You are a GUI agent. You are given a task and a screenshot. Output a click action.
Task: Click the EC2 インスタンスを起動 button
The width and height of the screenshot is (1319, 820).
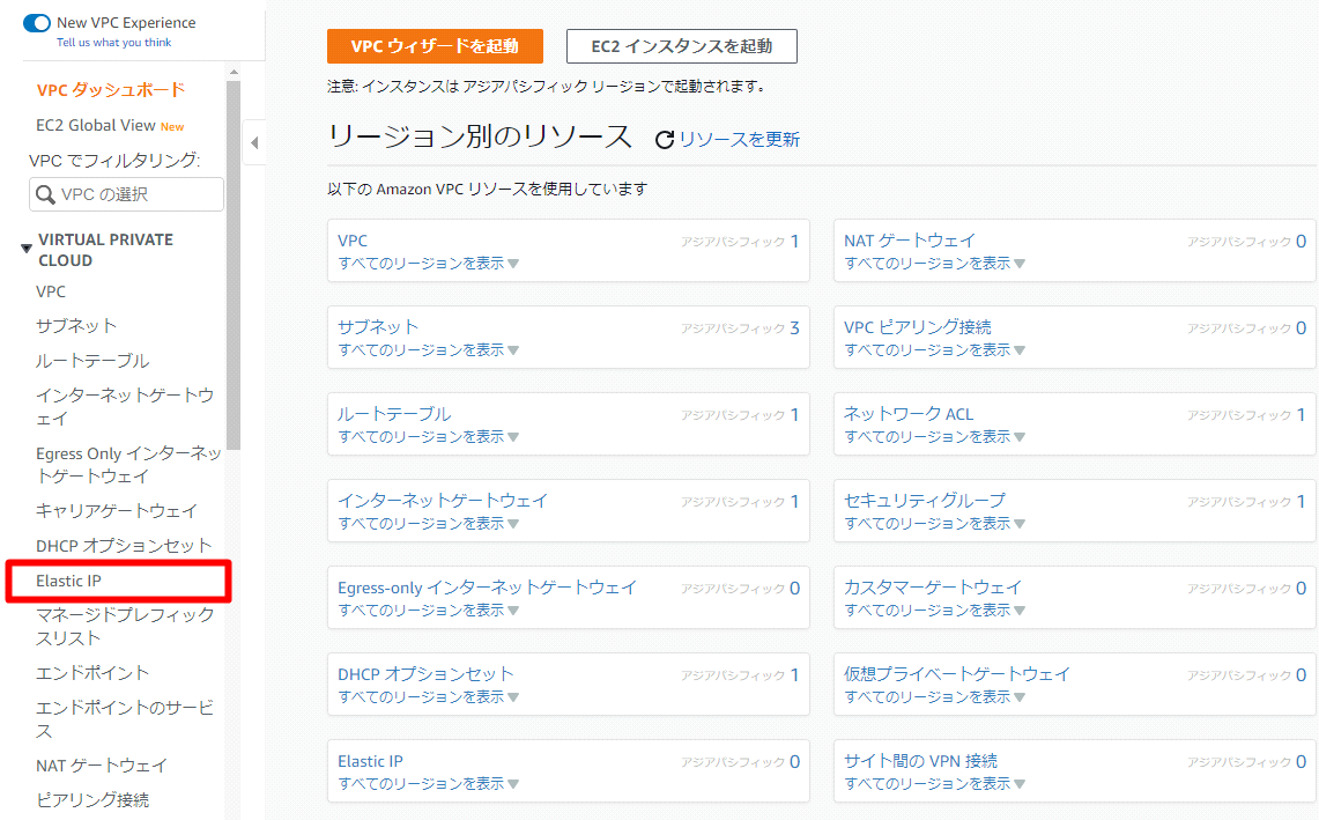pos(682,47)
